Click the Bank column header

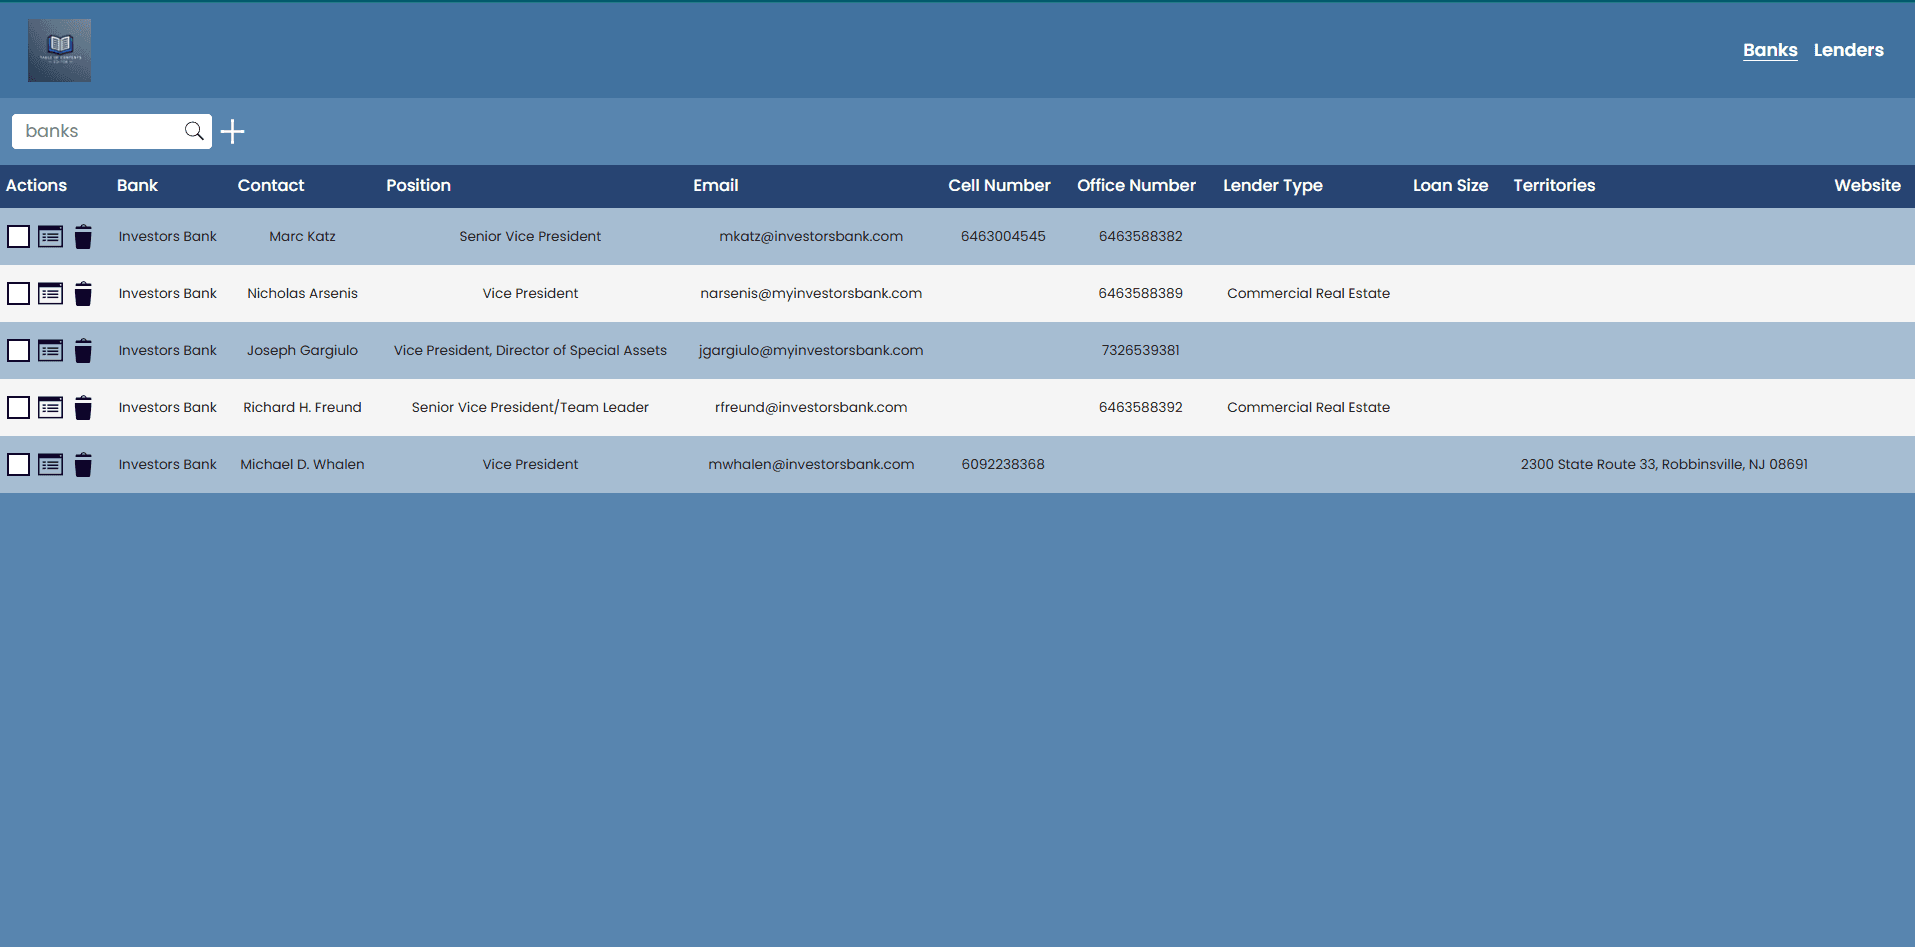pyautogui.click(x=137, y=185)
